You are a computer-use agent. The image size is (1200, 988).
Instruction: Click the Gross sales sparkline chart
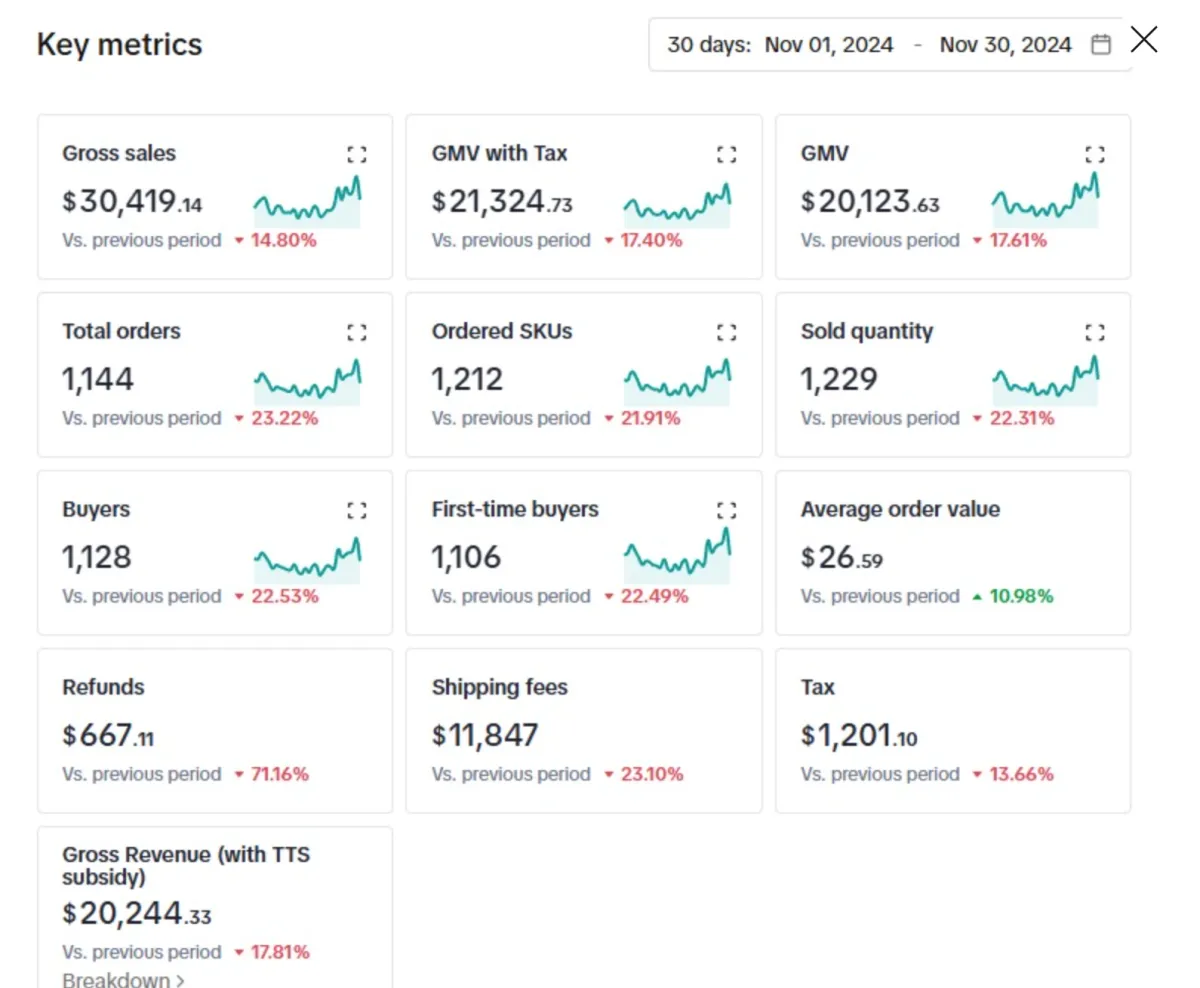point(308,203)
